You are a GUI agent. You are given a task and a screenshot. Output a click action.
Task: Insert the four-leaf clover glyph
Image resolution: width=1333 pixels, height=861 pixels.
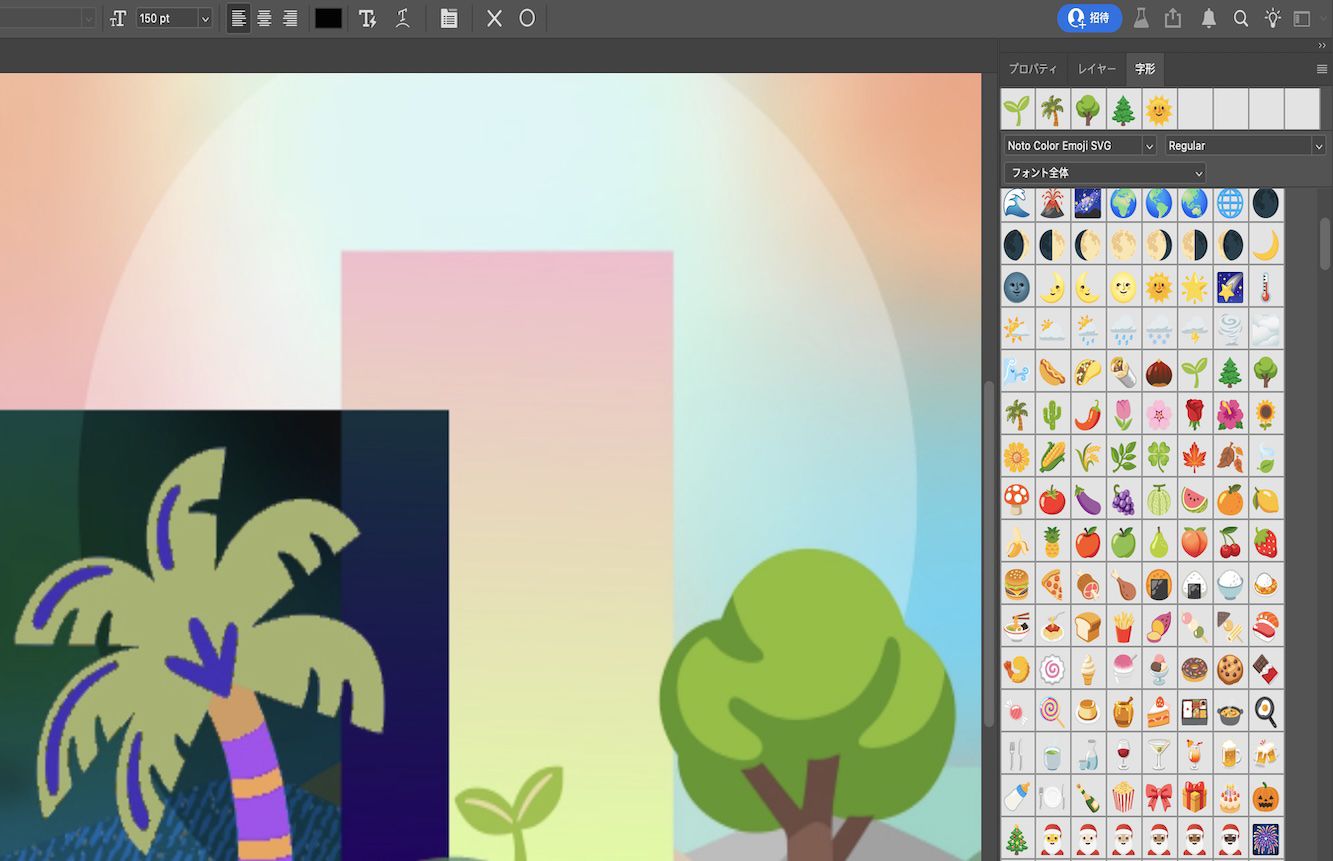pos(1159,457)
